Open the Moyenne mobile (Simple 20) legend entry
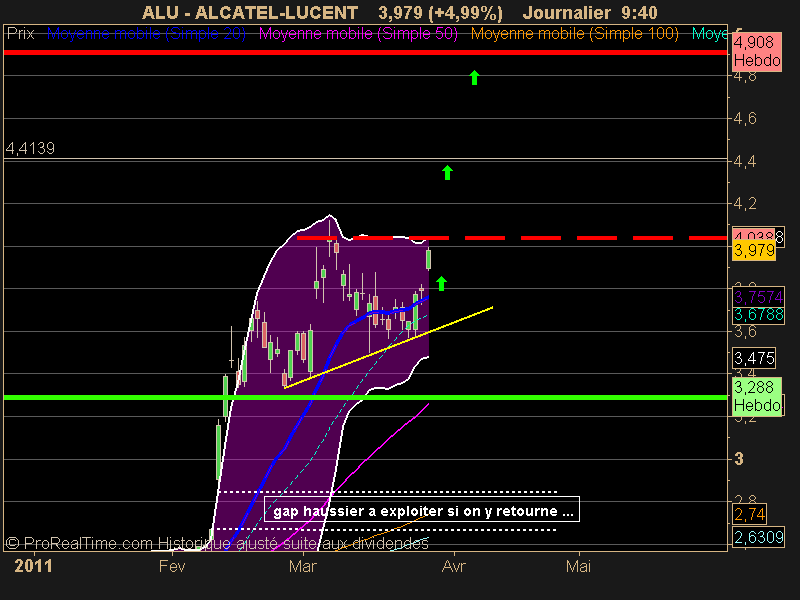800x600 pixels. click(x=146, y=34)
